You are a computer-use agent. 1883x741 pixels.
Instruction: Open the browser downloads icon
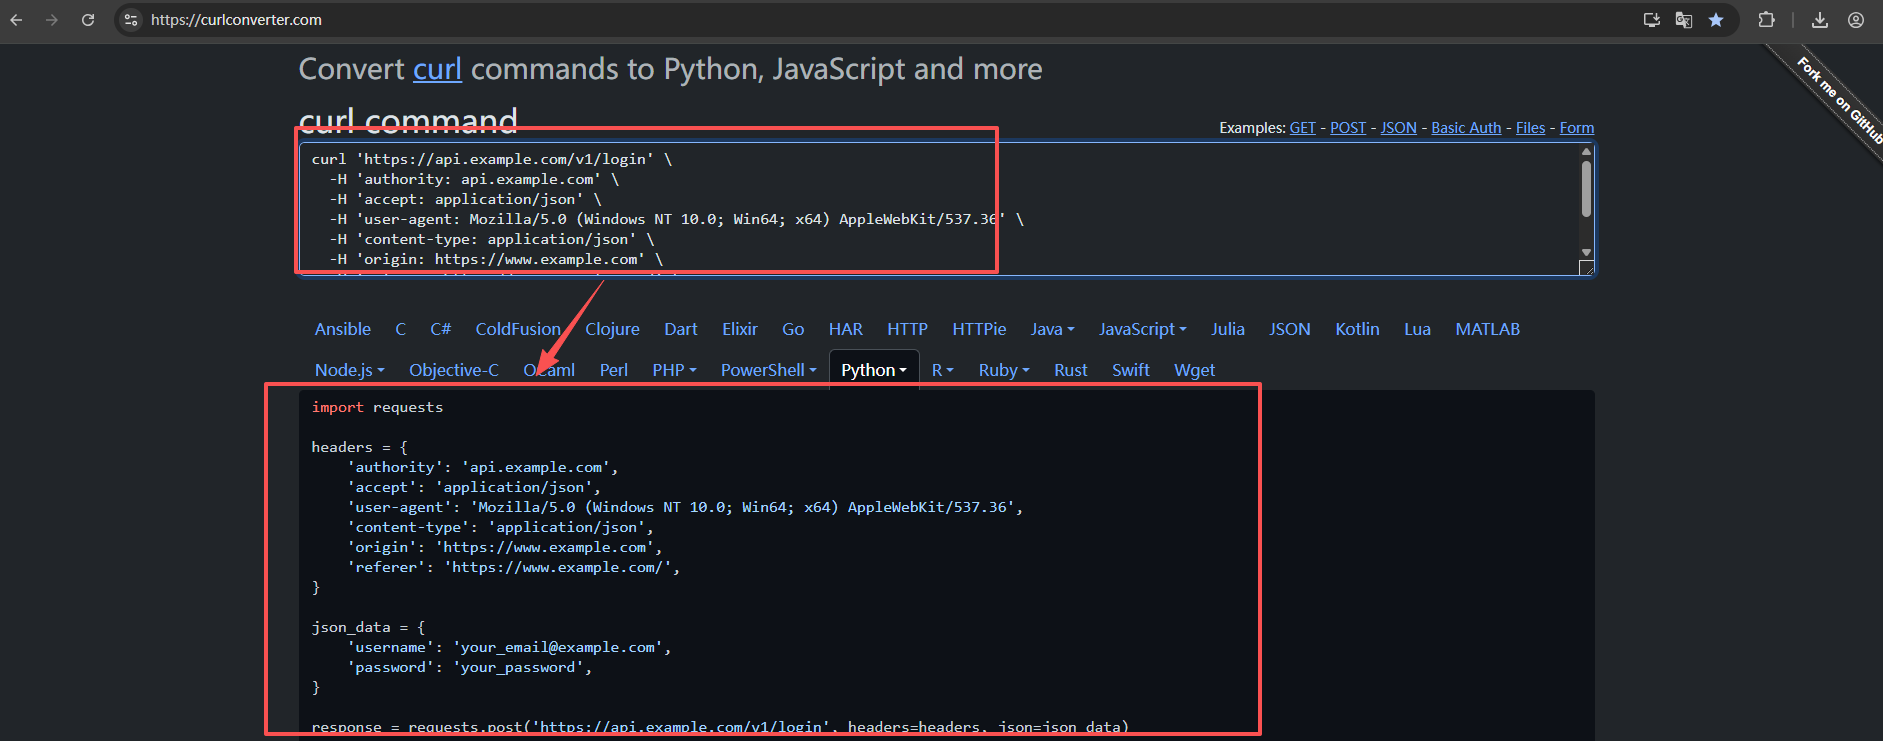click(x=1820, y=20)
